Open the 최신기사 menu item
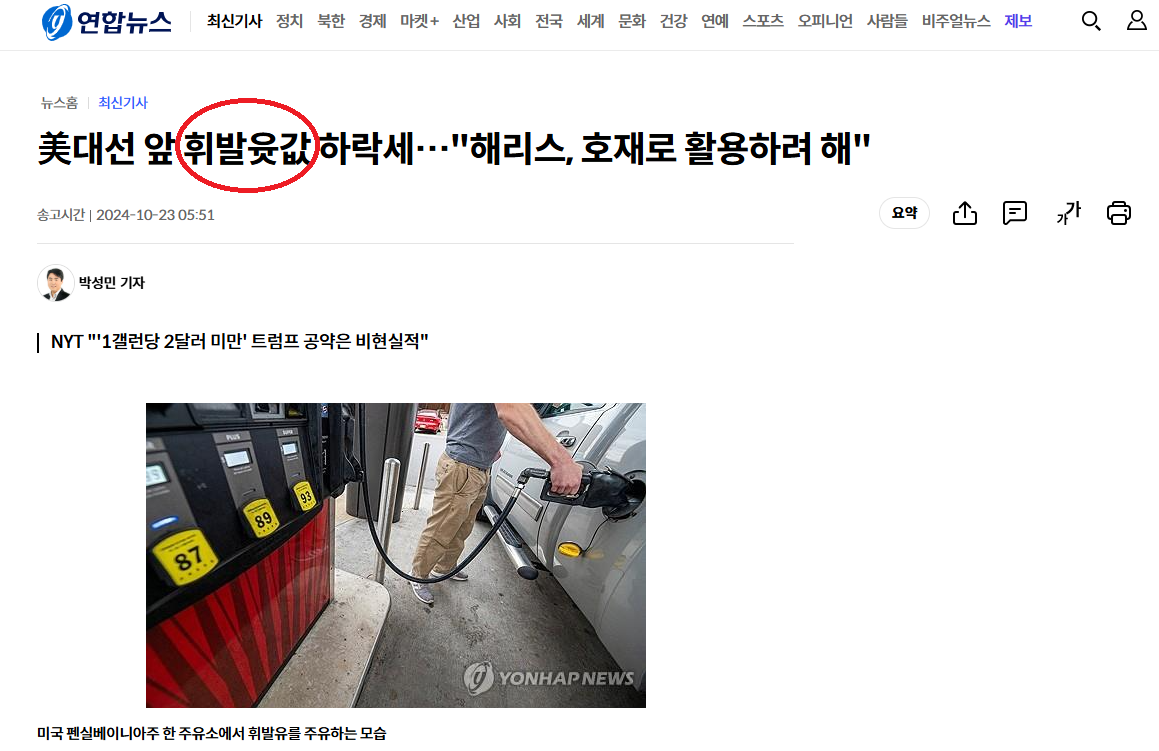Image resolution: width=1159 pixels, height=751 pixels. (x=234, y=21)
